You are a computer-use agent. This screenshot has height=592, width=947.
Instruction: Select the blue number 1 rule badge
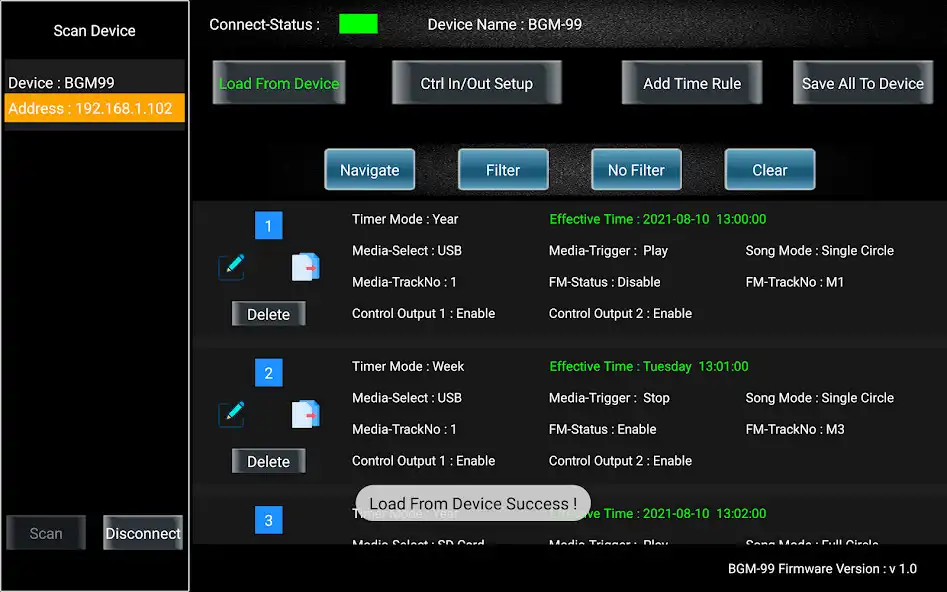coord(268,225)
